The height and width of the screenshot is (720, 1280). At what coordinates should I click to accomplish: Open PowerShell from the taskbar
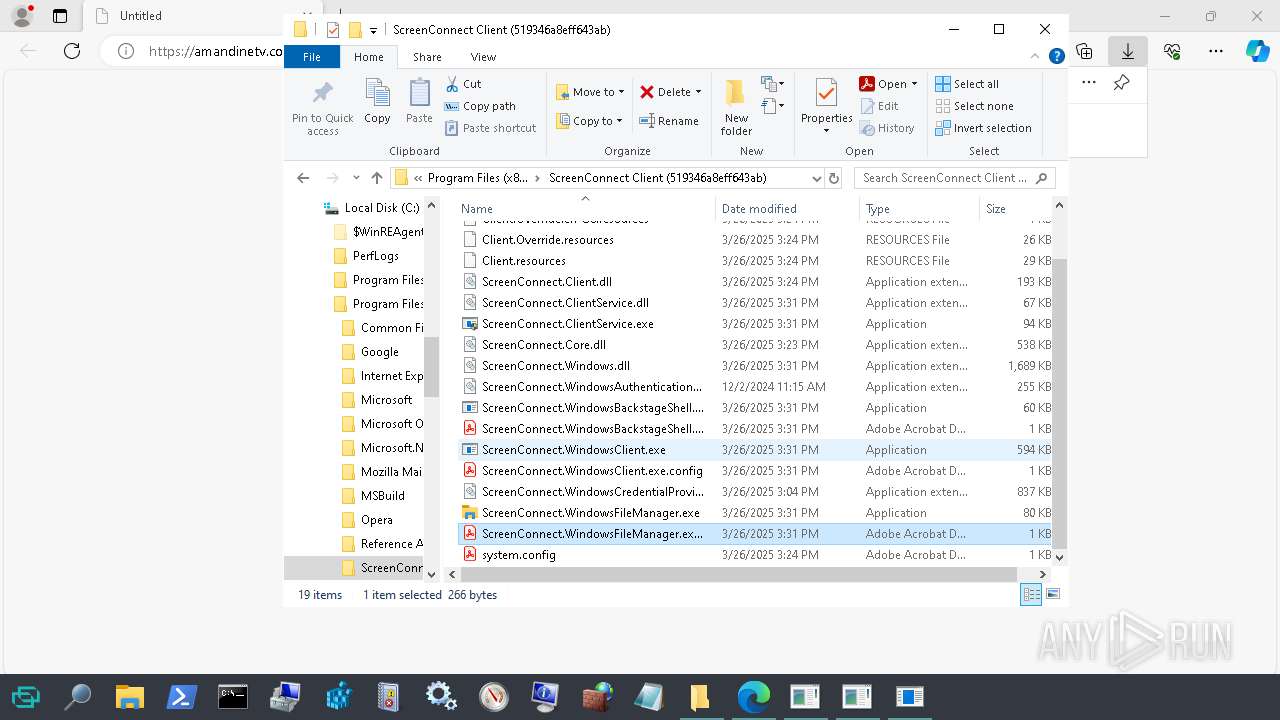[x=181, y=696]
